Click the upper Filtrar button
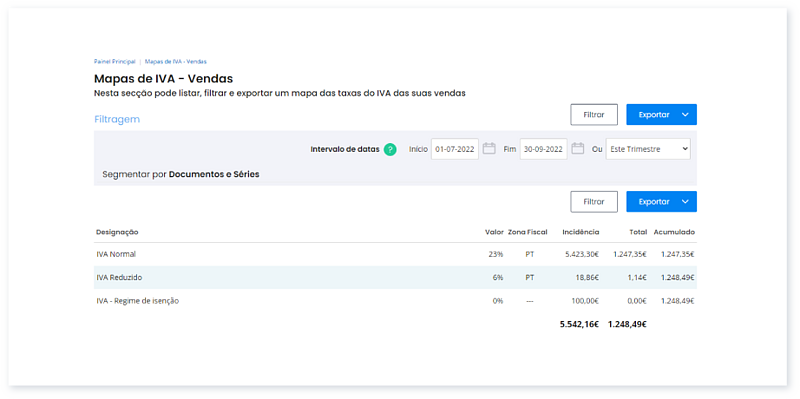 [594, 115]
